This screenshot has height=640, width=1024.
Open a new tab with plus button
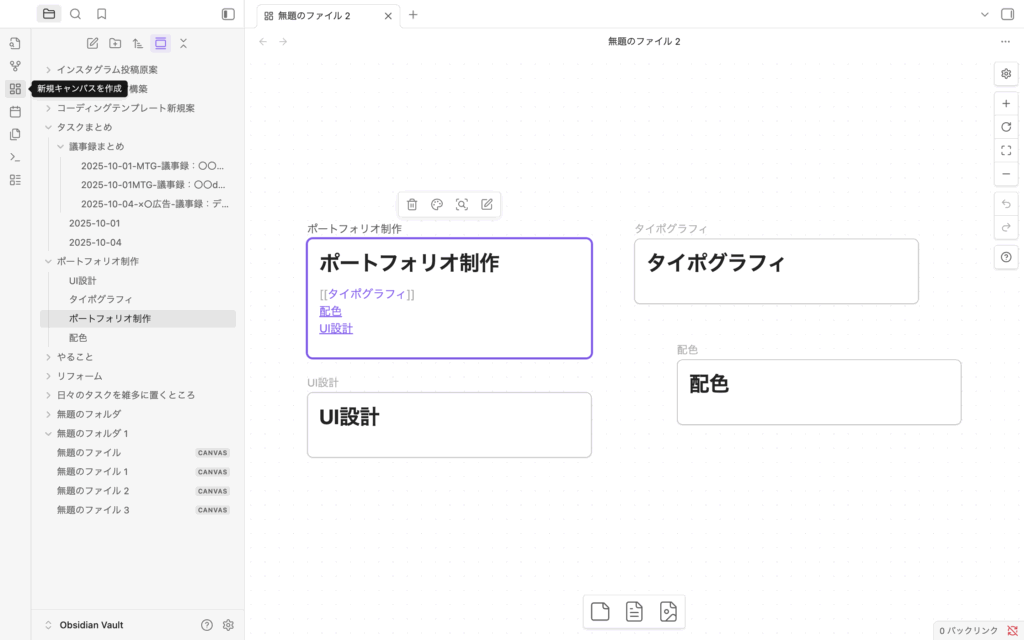tap(413, 15)
